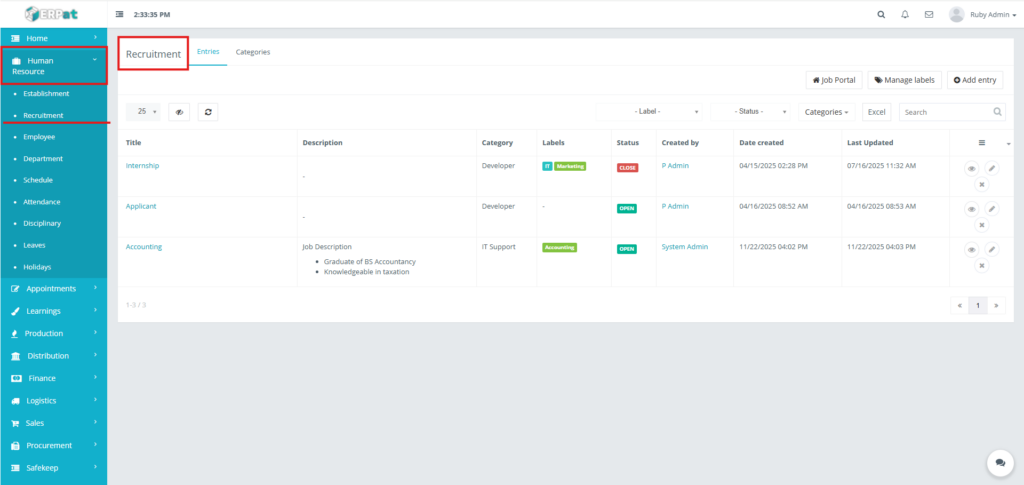Image resolution: width=1024 pixels, height=485 pixels.
Task: Toggle the sidebar hamburger menu
Action: 121,15
